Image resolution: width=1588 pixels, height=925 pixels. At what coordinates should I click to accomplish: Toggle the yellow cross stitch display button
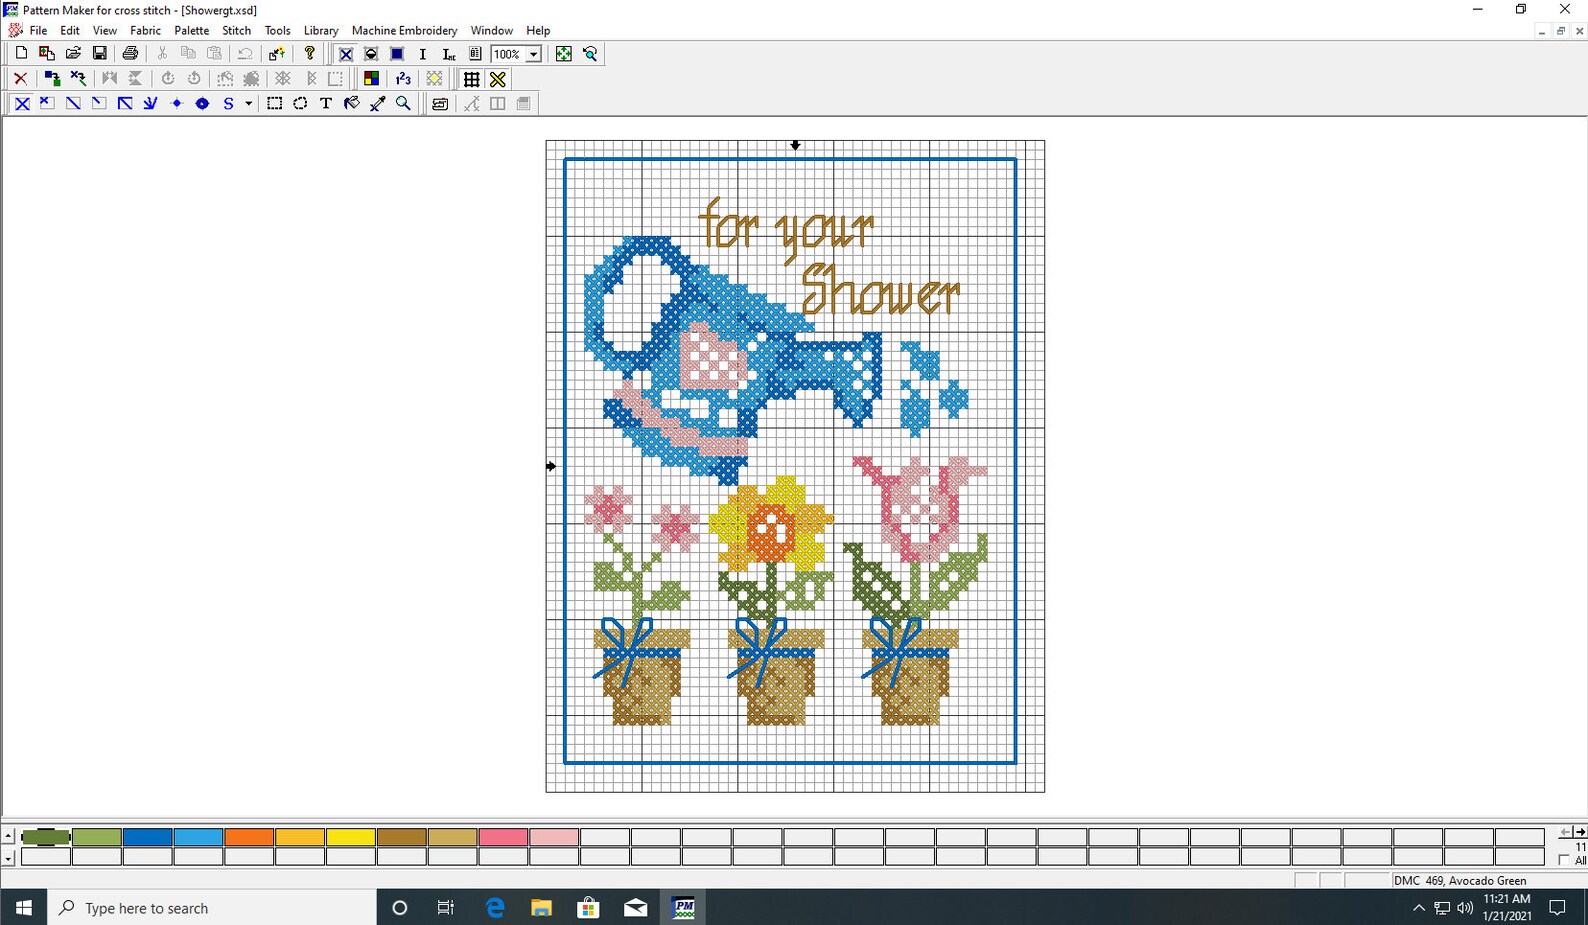click(498, 79)
